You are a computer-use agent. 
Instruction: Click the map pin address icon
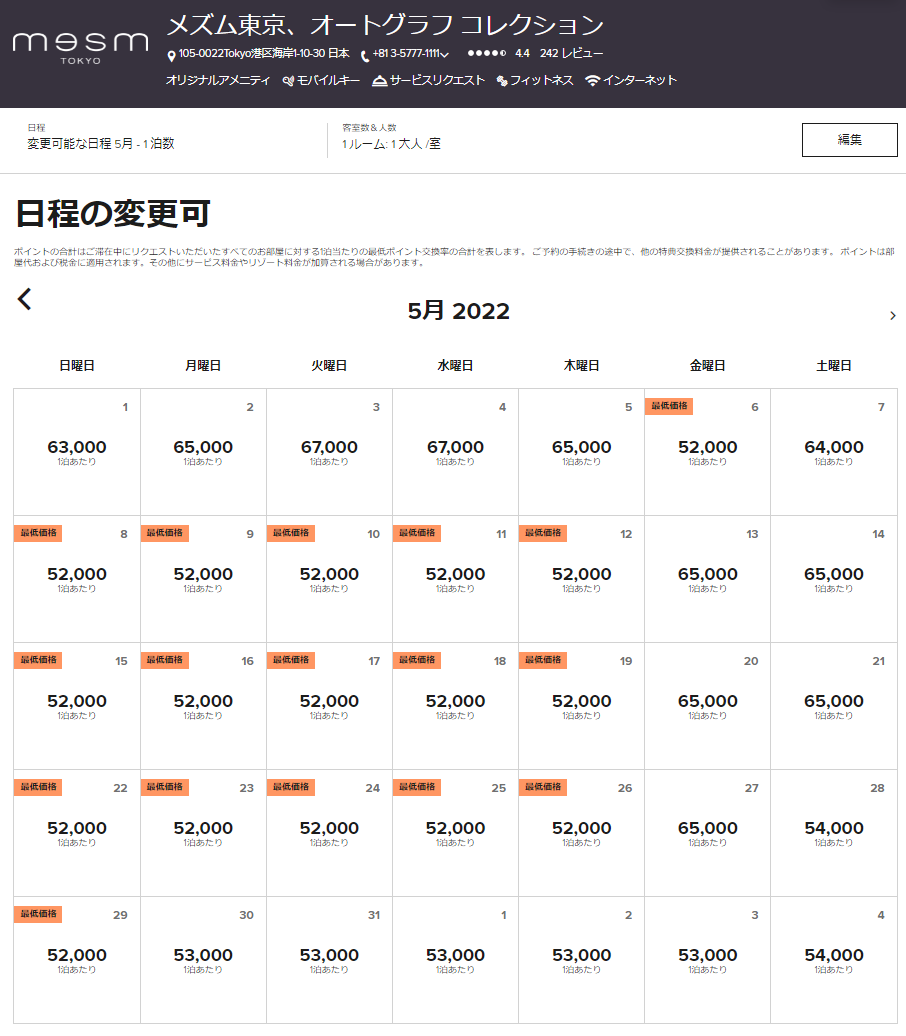pos(171,55)
